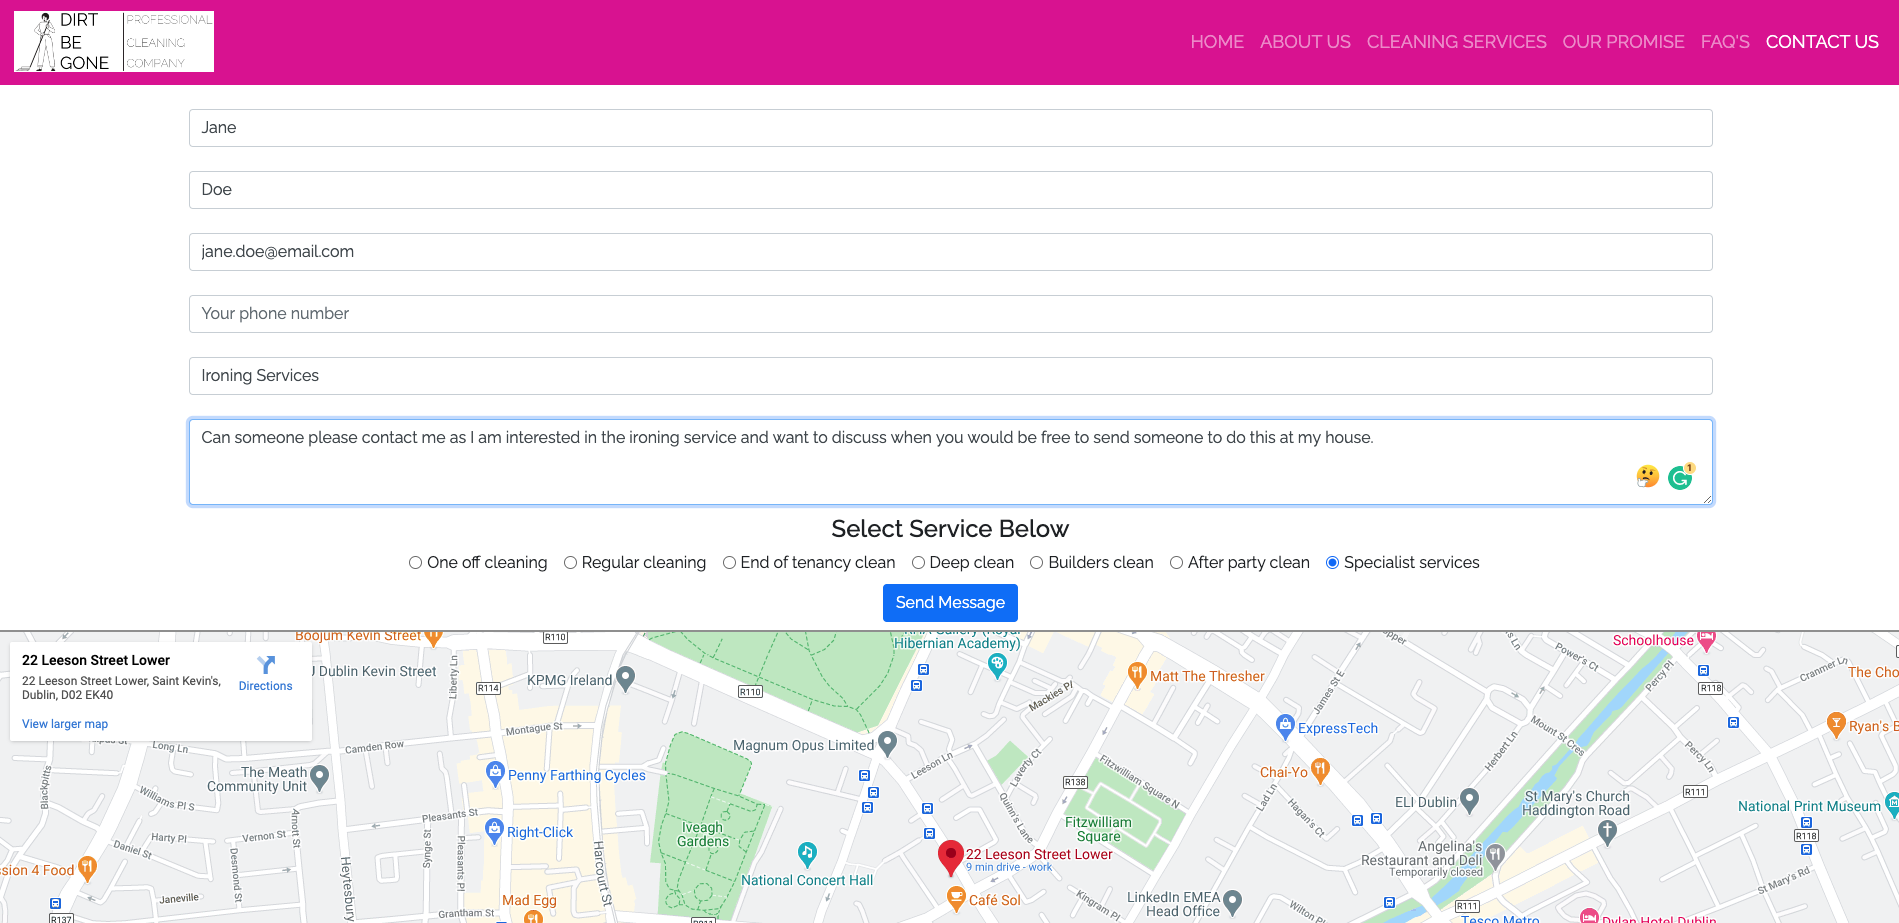Screen dimensions: 1899x923
Task: Click the Dirt Be Gone logo
Action: [x=114, y=42]
